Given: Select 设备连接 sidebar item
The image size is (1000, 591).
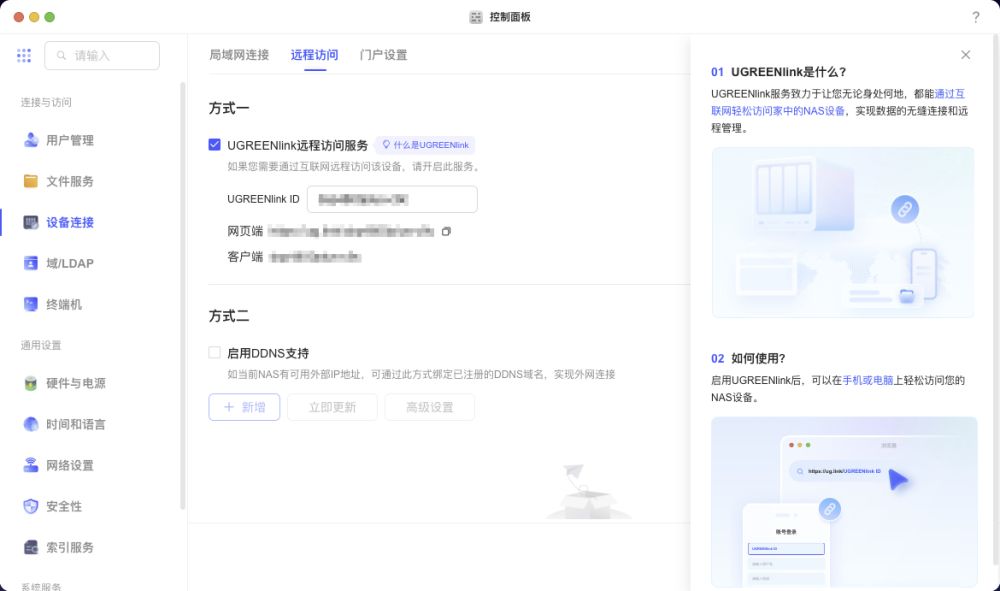Looking at the screenshot, I should [x=59, y=222].
